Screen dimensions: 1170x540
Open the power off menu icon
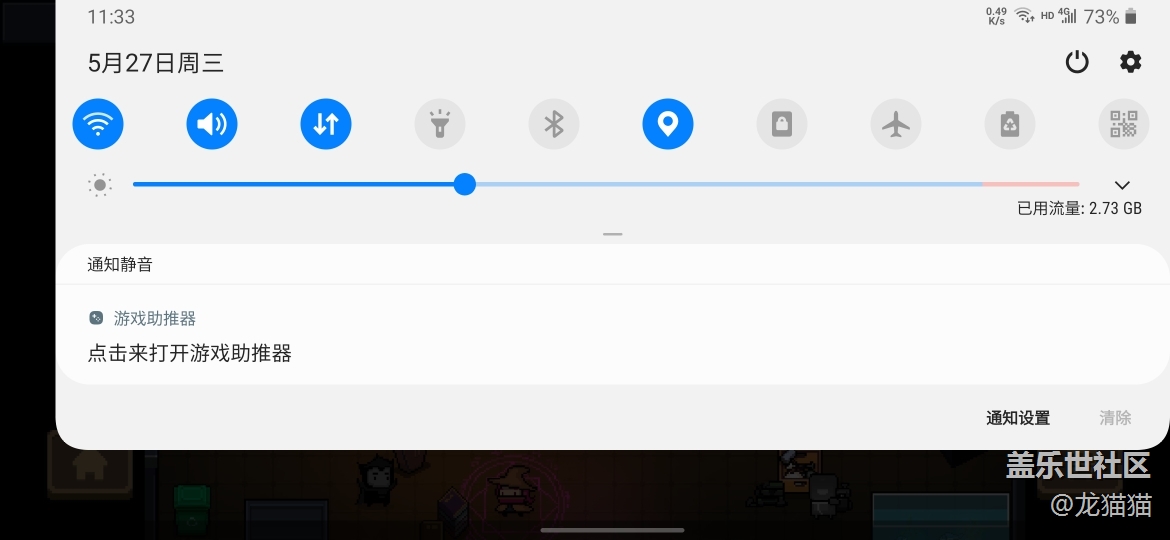pyautogui.click(x=1077, y=62)
